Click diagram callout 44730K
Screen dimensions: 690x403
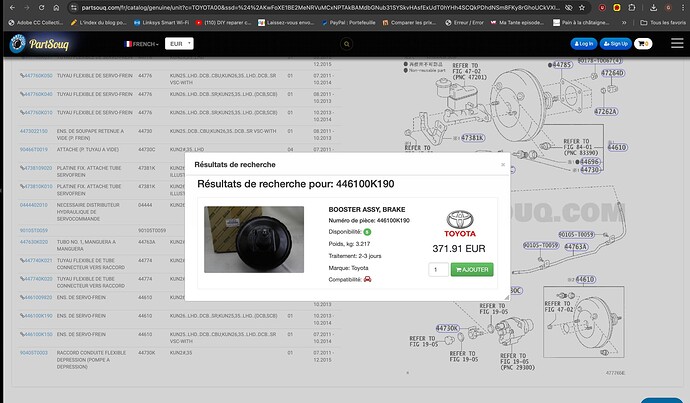(x=448, y=328)
